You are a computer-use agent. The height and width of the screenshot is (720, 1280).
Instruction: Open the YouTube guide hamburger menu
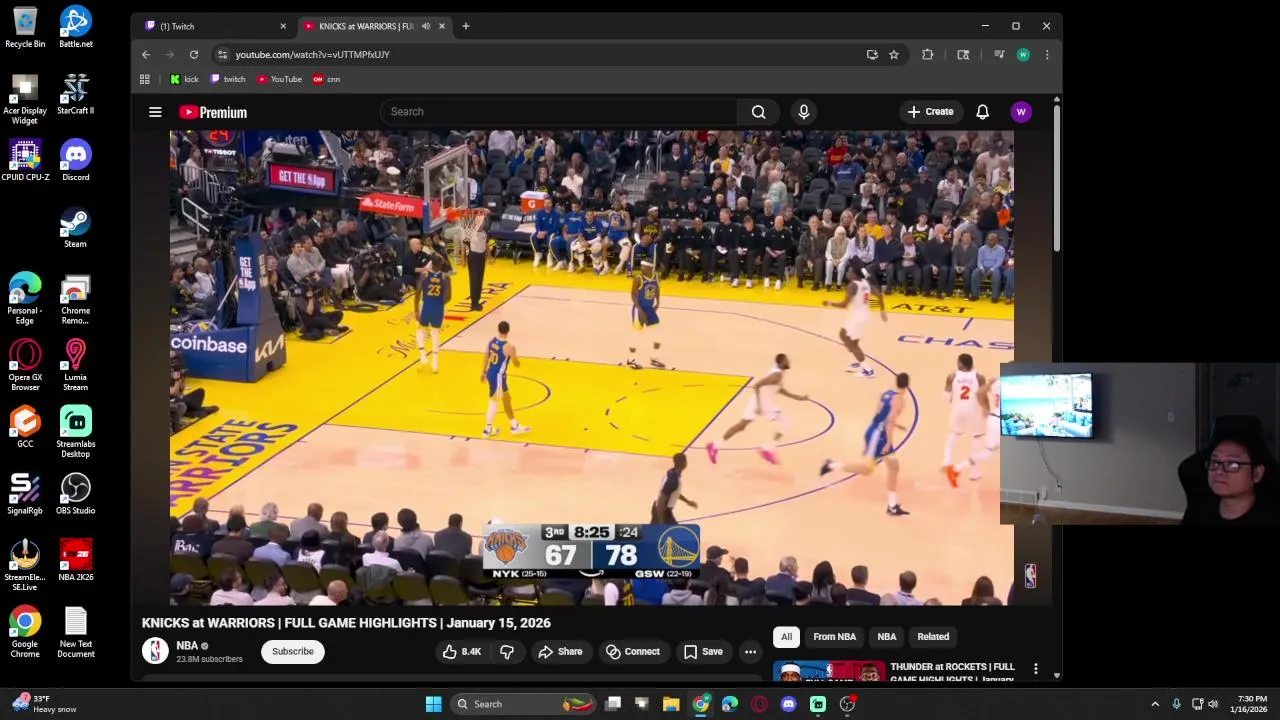click(x=155, y=112)
